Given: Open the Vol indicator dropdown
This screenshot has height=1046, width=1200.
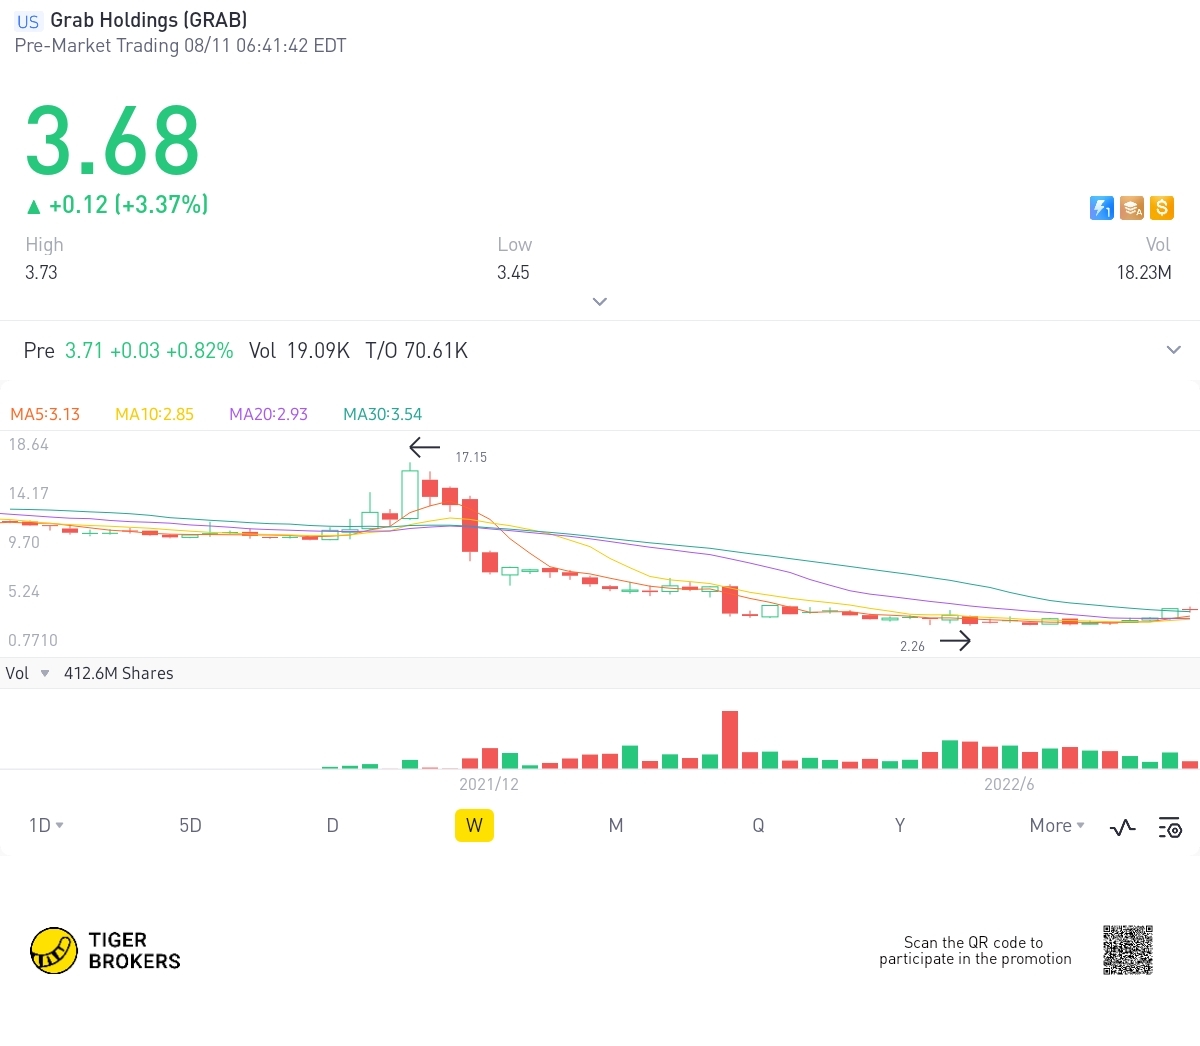Looking at the screenshot, I should (x=28, y=673).
